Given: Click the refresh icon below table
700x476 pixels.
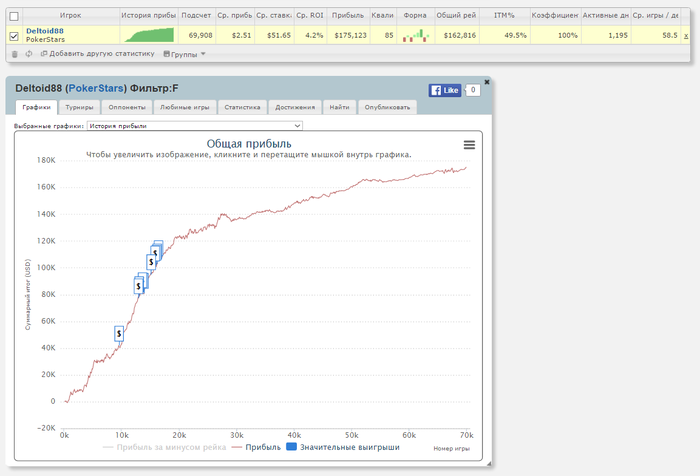Looking at the screenshot, I should (x=29, y=54).
